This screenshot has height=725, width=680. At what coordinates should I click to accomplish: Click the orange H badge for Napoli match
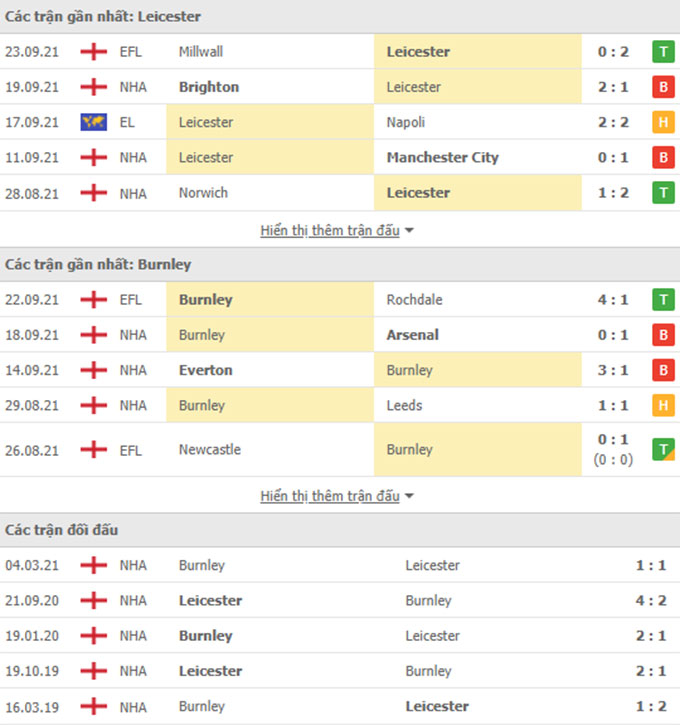click(x=663, y=122)
